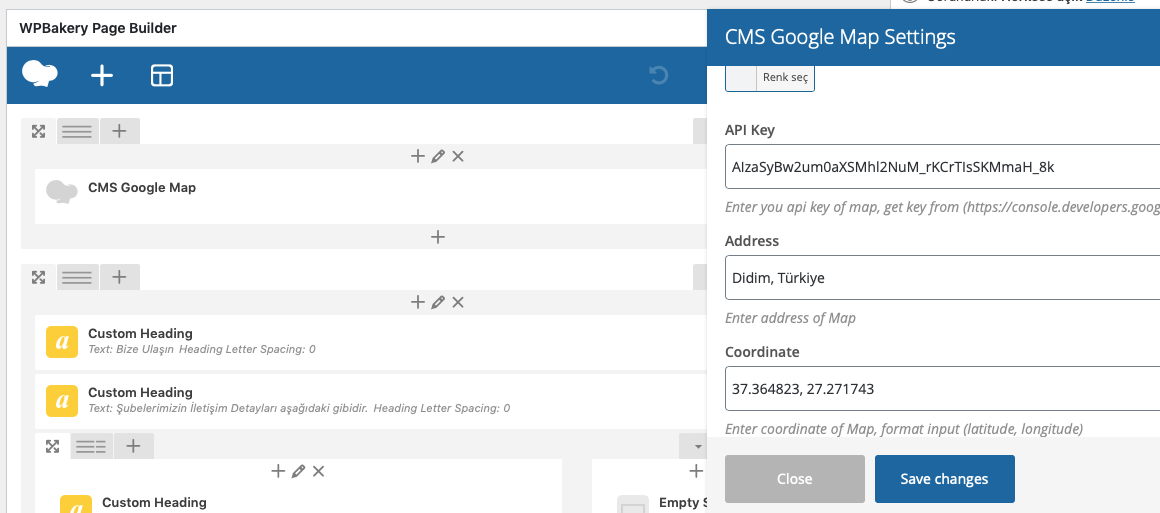
Task: Click the 'Enter address of Map' hint
Action: click(790, 318)
